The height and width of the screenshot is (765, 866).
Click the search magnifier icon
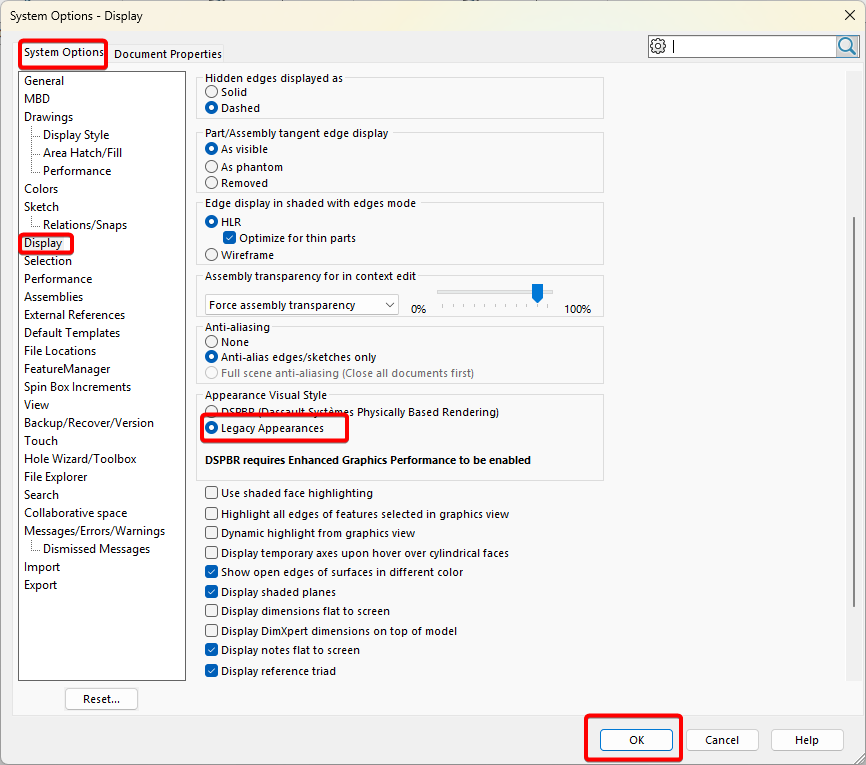(x=847, y=46)
